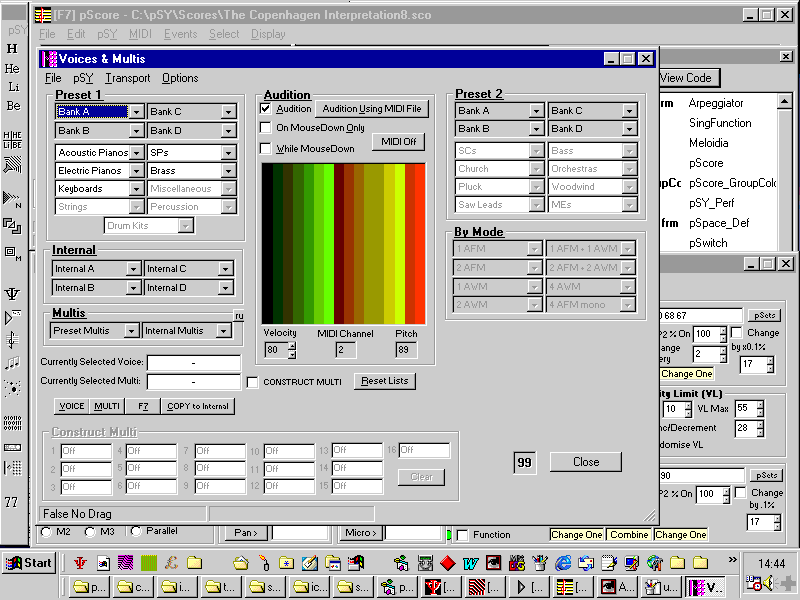The image size is (800, 600).
Task: Click the musical notes icon in left toolbar
Action: point(12,363)
